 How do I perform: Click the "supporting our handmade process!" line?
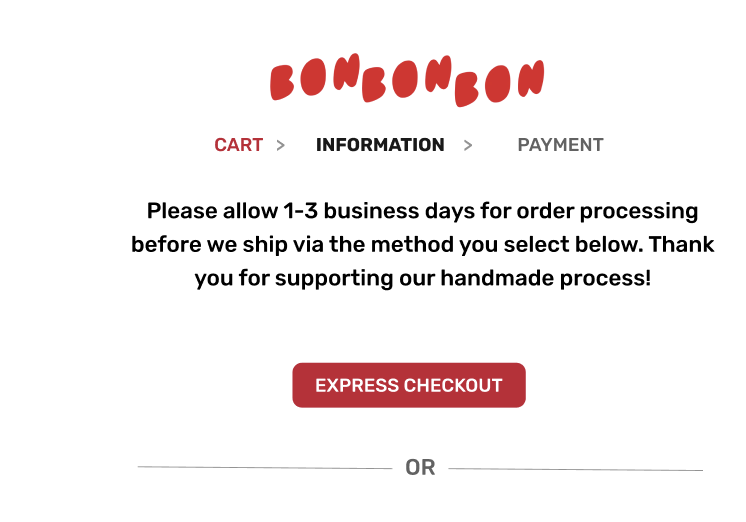[x=422, y=278]
